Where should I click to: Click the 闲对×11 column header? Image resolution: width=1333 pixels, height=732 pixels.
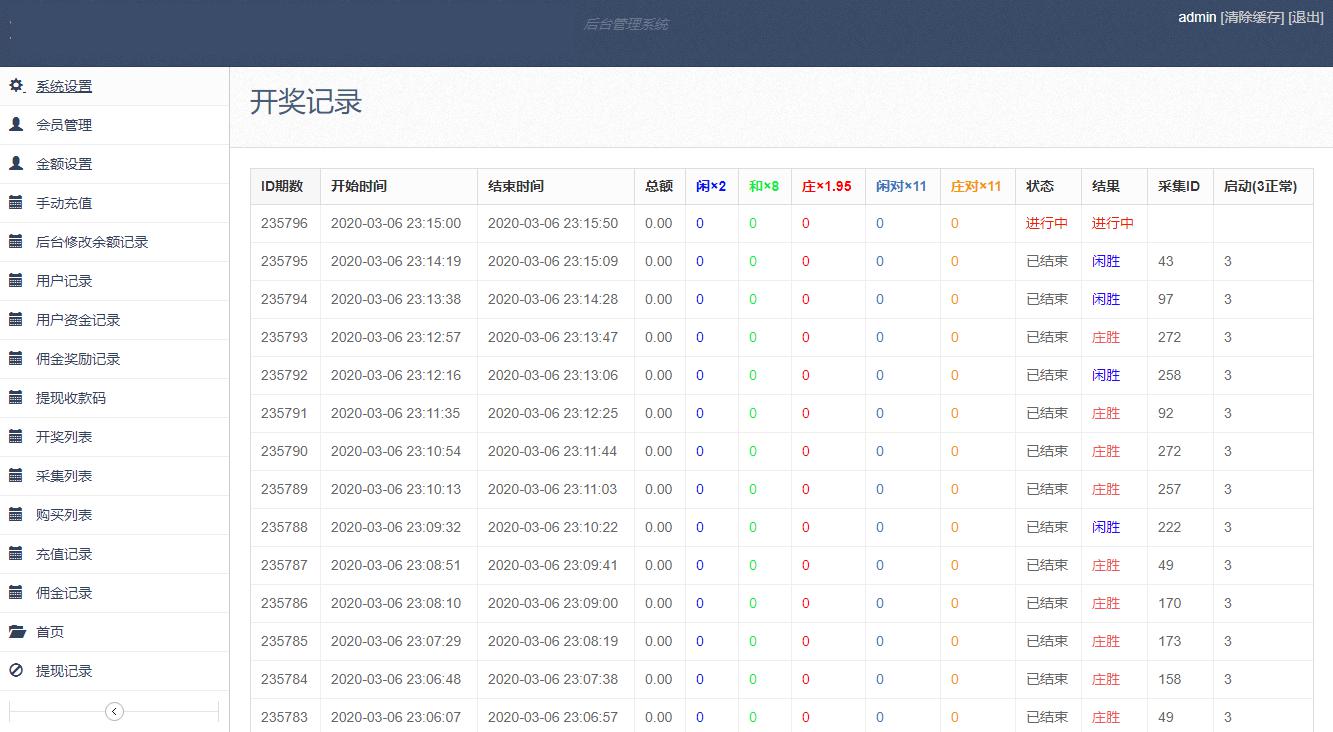[901, 186]
